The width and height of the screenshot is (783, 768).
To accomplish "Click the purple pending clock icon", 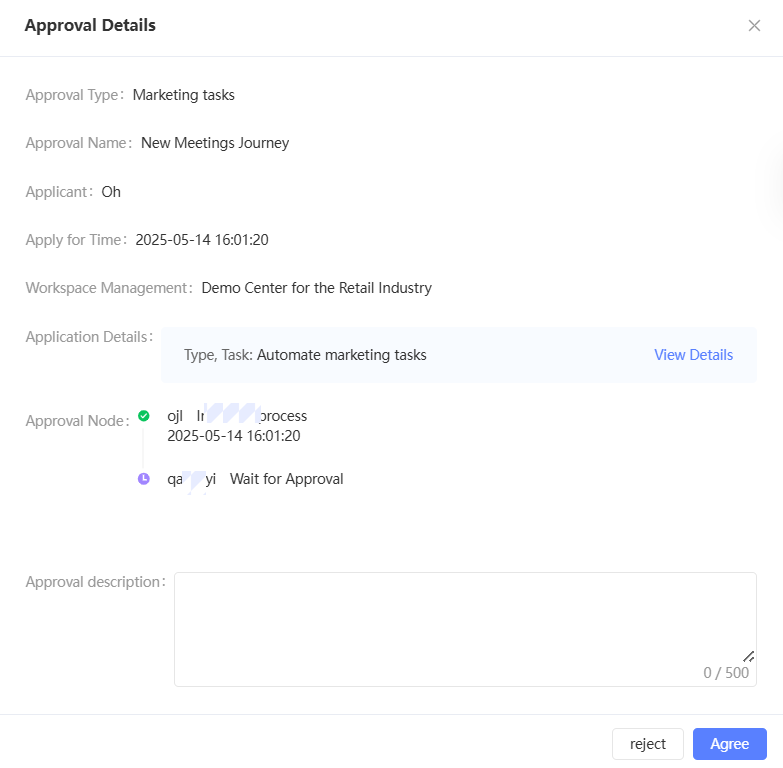I will click(144, 479).
